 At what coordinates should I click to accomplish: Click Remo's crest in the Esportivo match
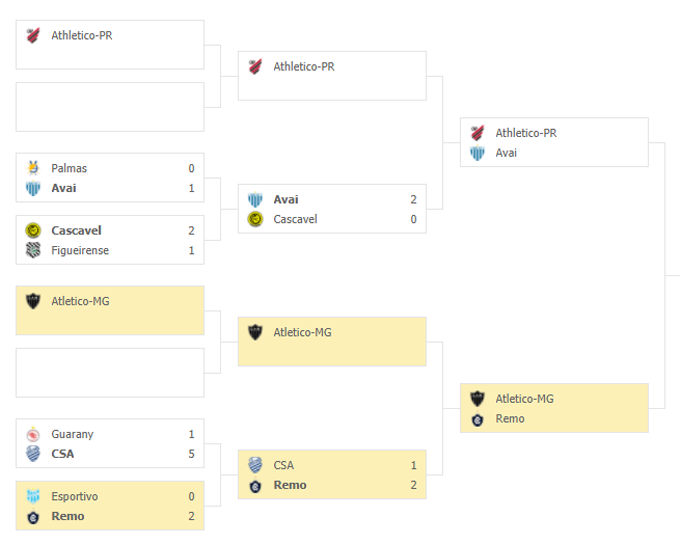click(x=33, y=516)
